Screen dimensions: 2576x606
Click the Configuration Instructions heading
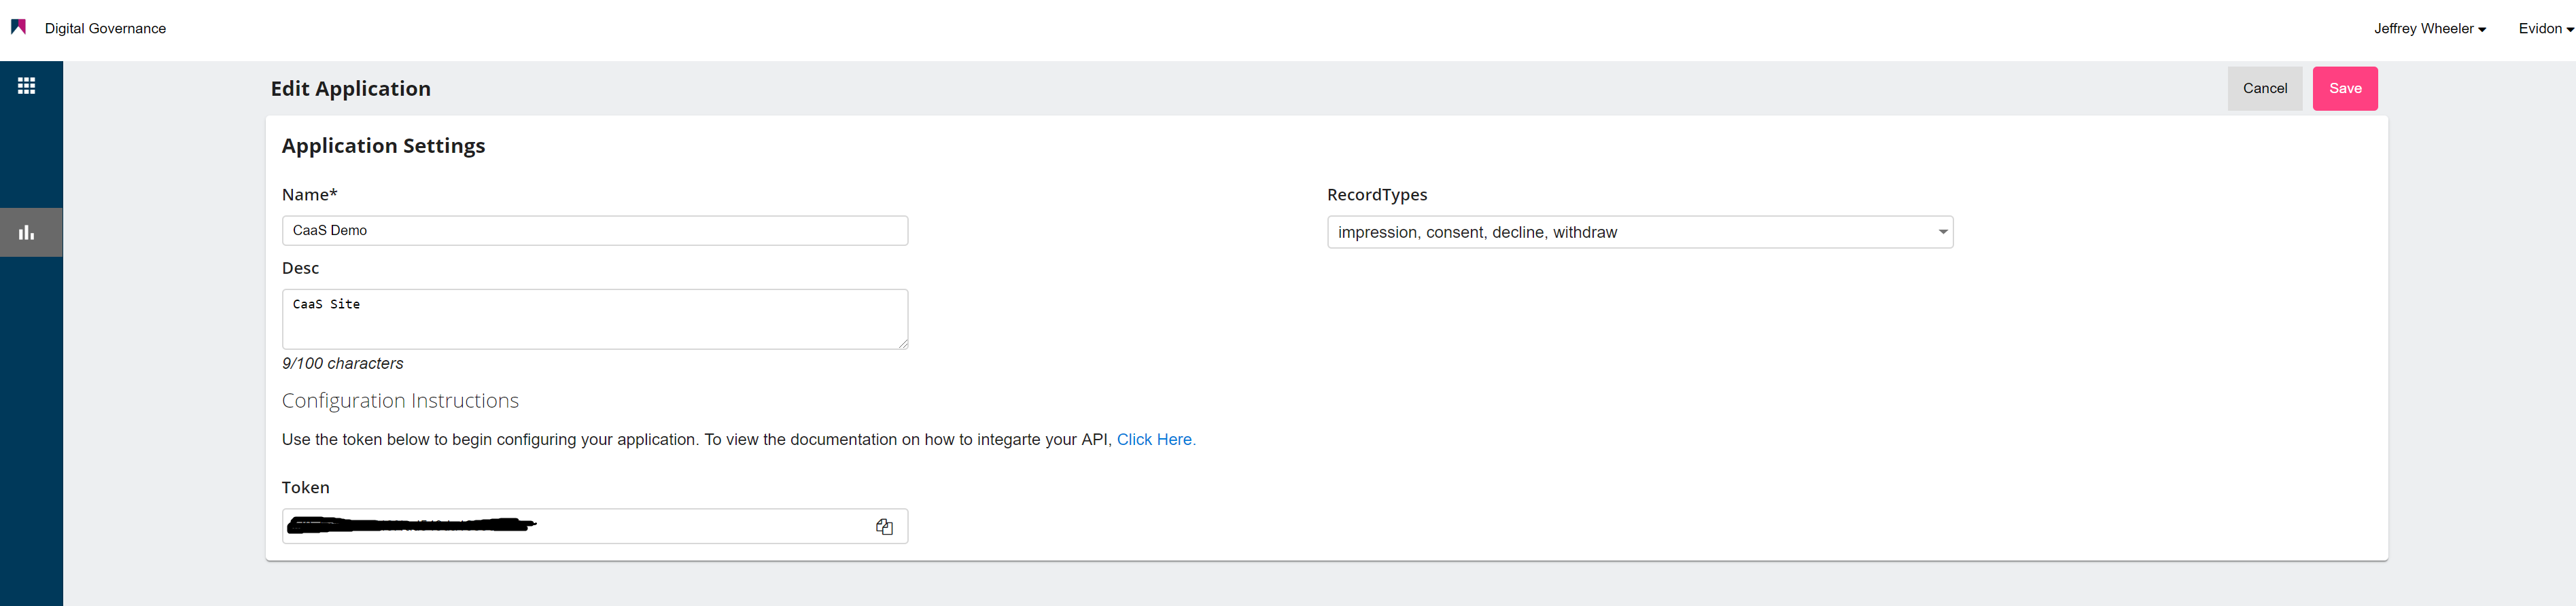pyautogui.click(x=400, y=401)
